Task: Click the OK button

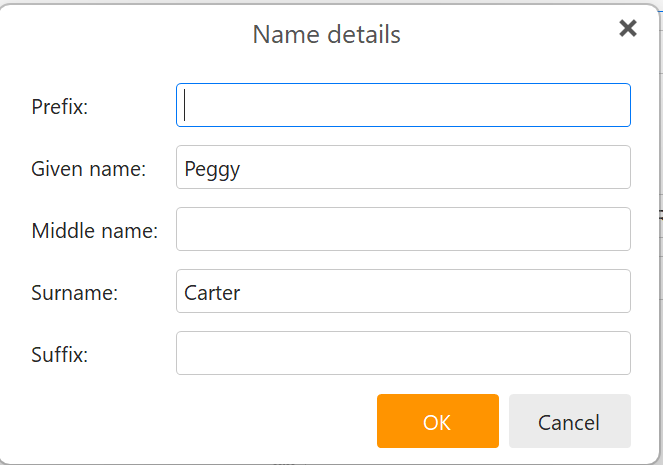Action: click(437, 421)
